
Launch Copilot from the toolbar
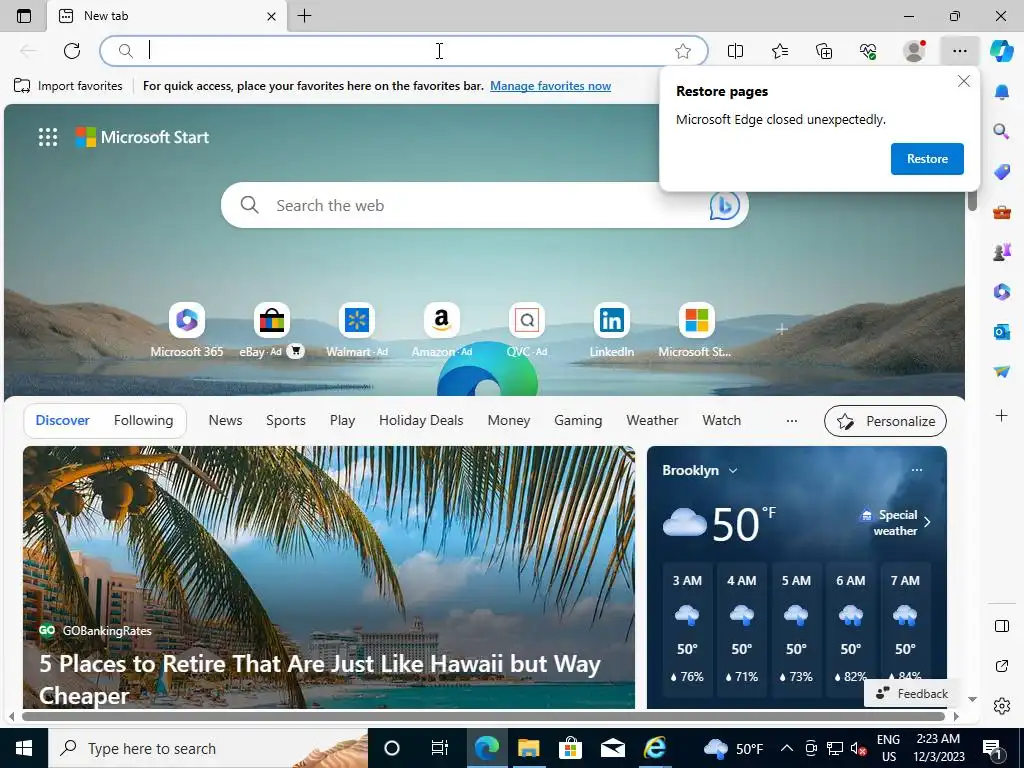coord(1001,51)
